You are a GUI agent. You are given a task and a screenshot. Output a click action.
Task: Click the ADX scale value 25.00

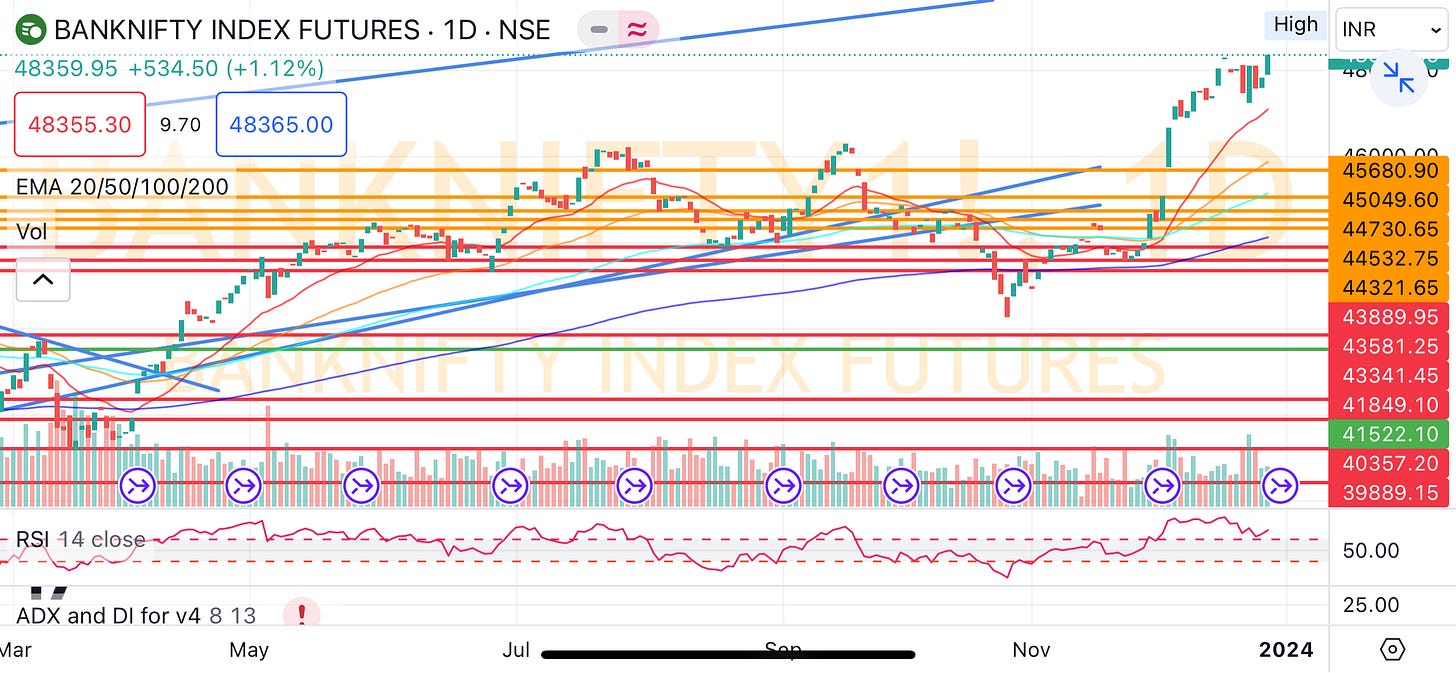pos(1370,604)
